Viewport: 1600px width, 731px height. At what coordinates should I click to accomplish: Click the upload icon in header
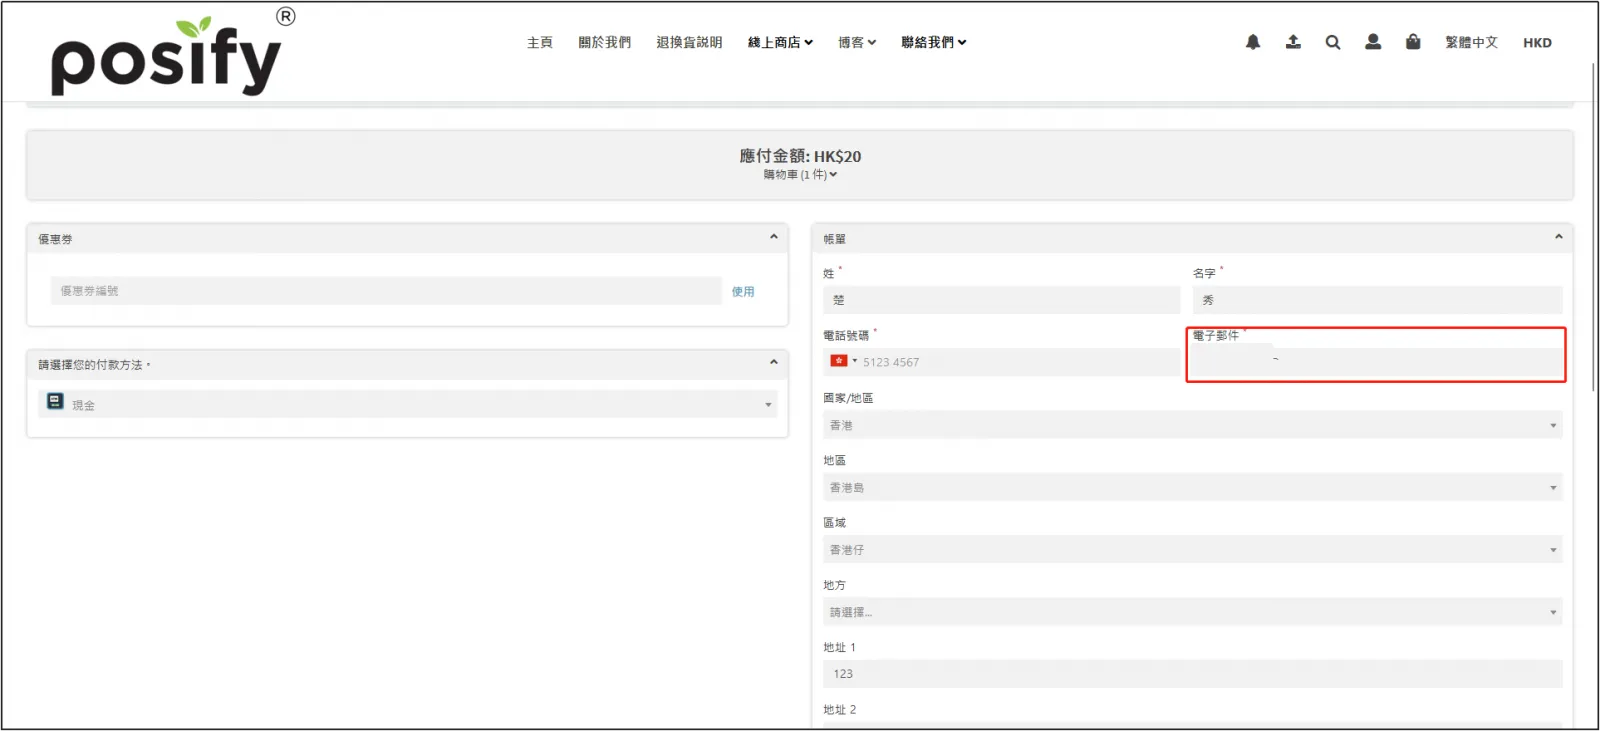[1293, 42]
